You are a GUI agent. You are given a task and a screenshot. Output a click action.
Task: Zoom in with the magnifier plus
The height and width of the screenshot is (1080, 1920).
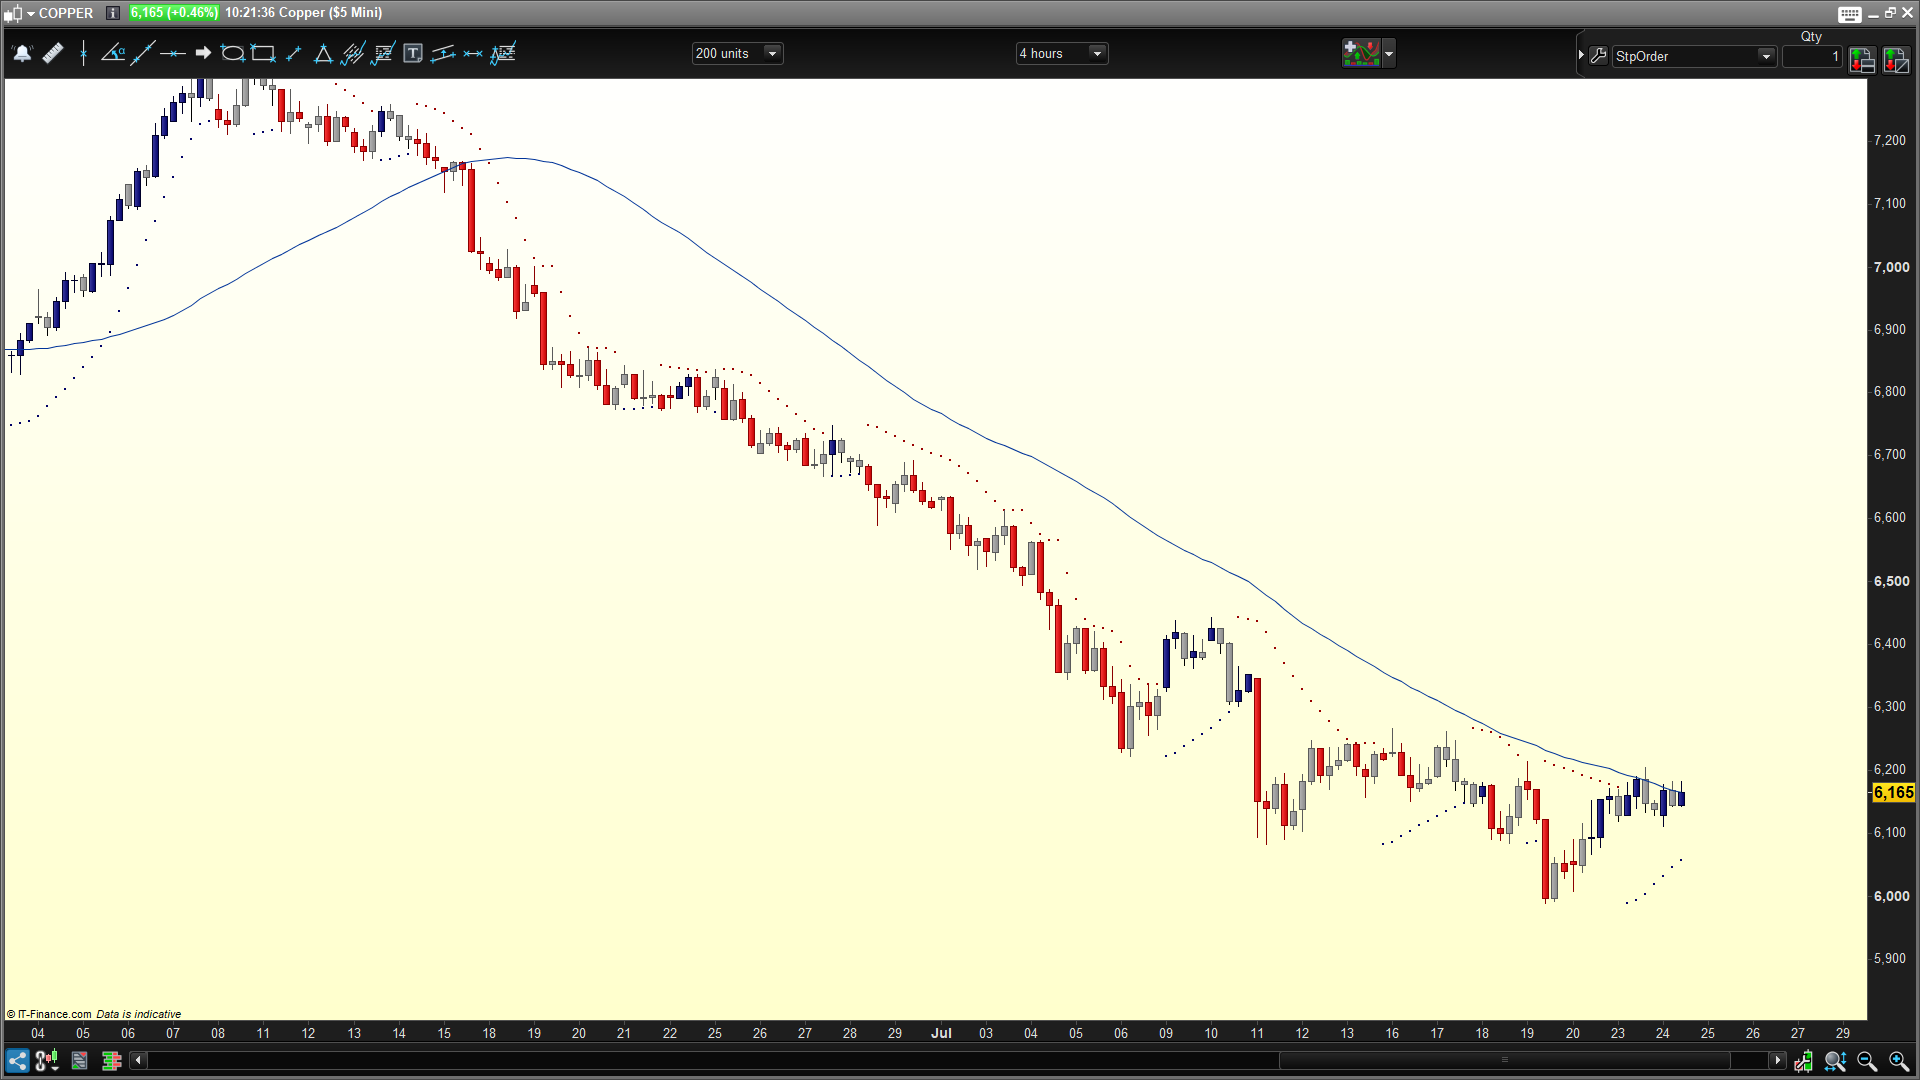(1898, 1061)
